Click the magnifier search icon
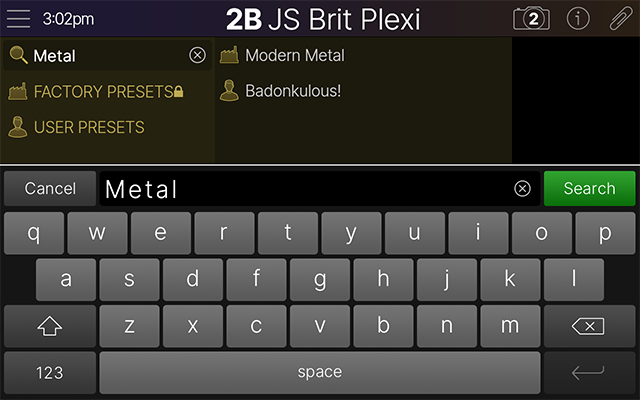Screen dimensions: 640x400 pyautogui.click(x=18, y=56)
